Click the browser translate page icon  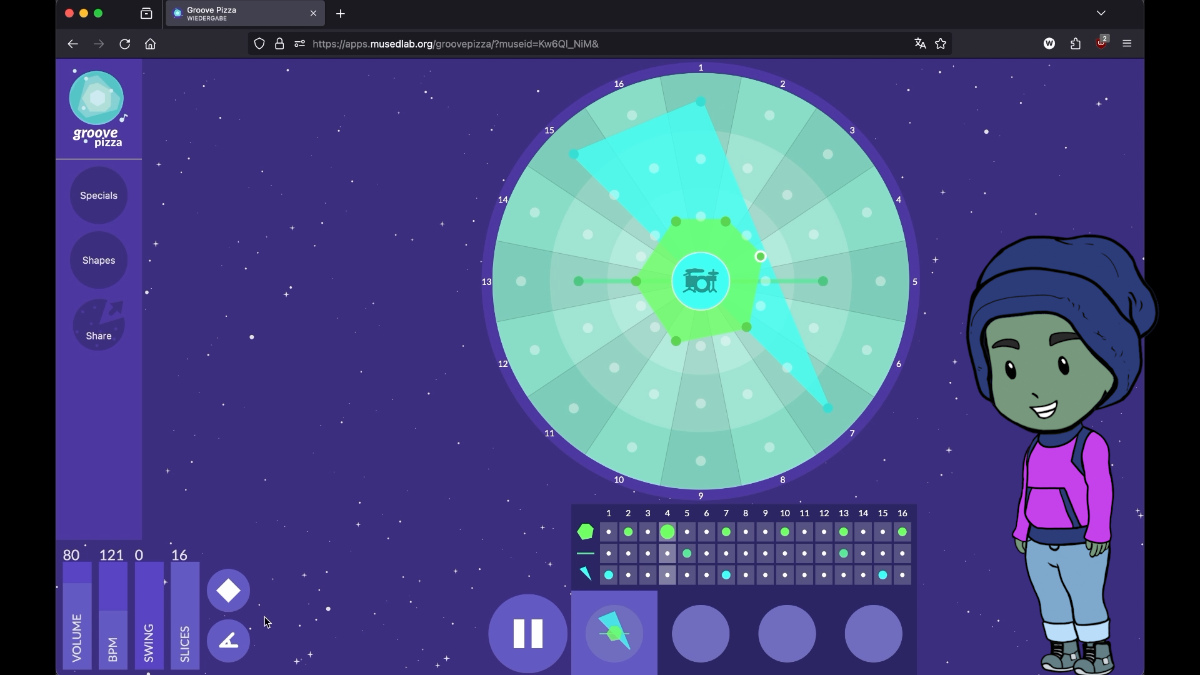[920, 43]
